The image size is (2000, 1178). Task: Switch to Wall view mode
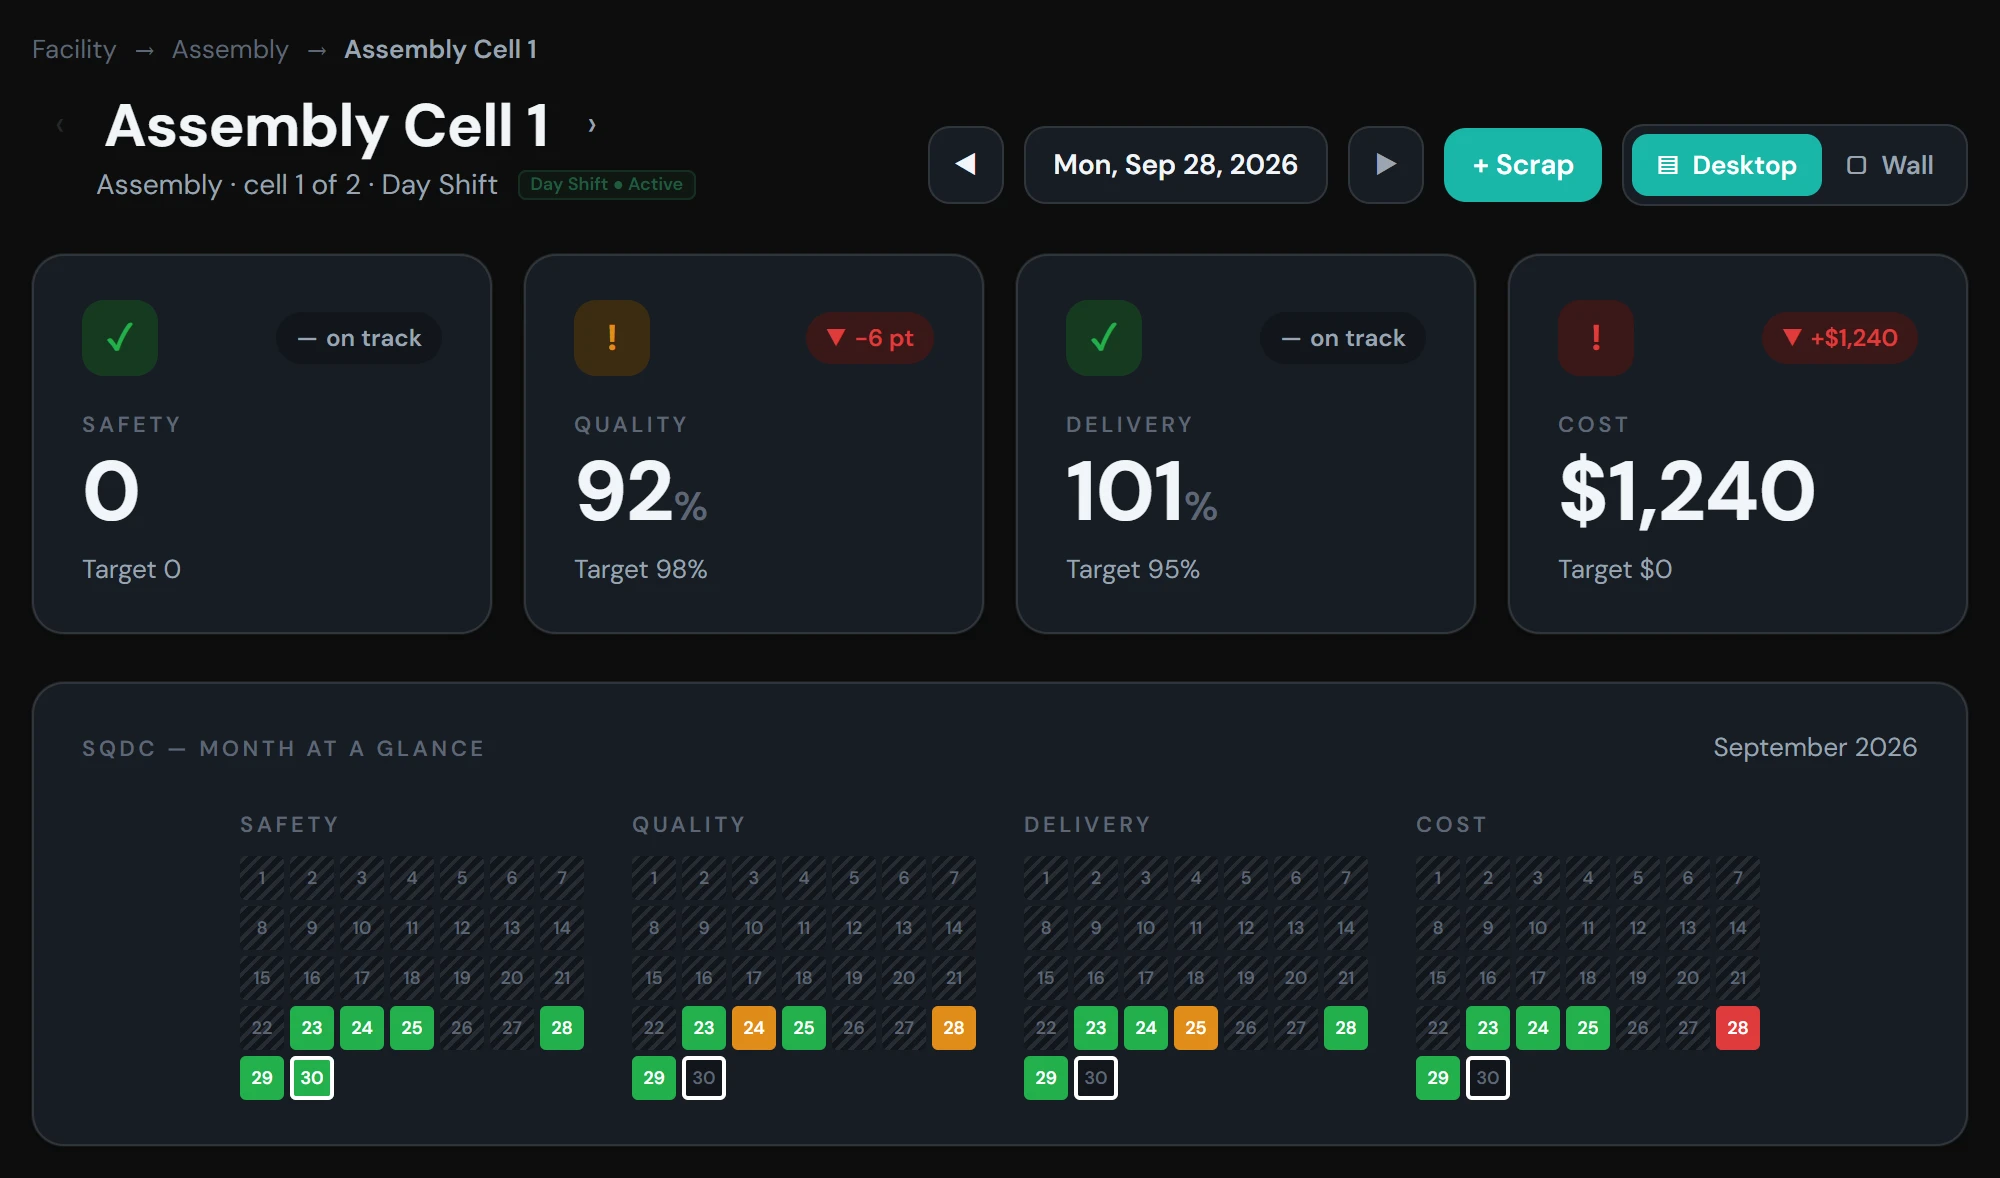click(1890, 165)
